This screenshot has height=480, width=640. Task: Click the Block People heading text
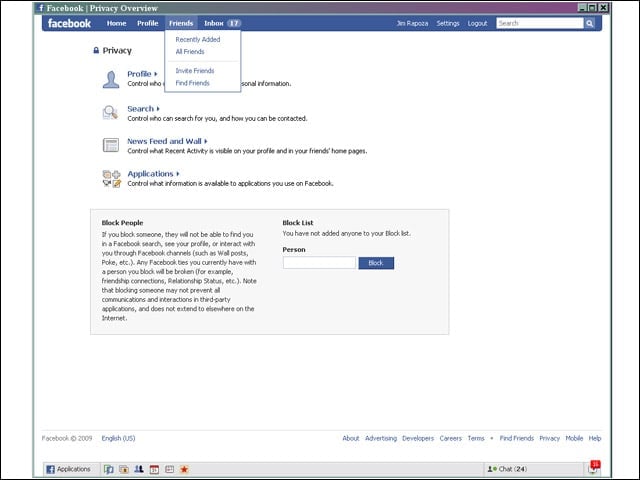122,223
